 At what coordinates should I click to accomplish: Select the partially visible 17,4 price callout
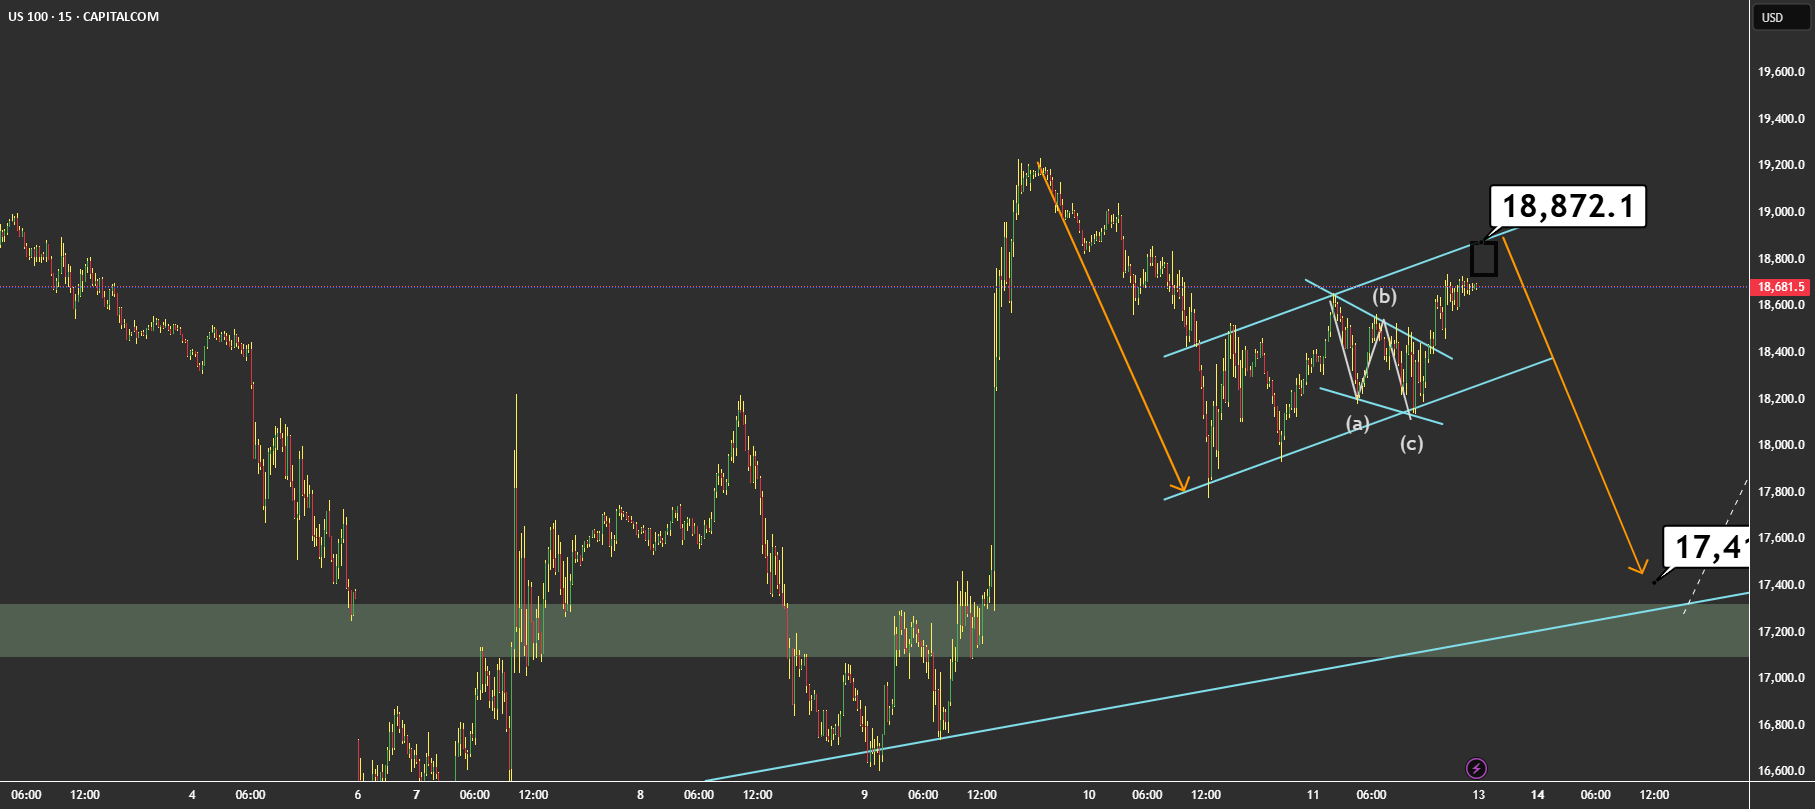tap(1706, 547)
